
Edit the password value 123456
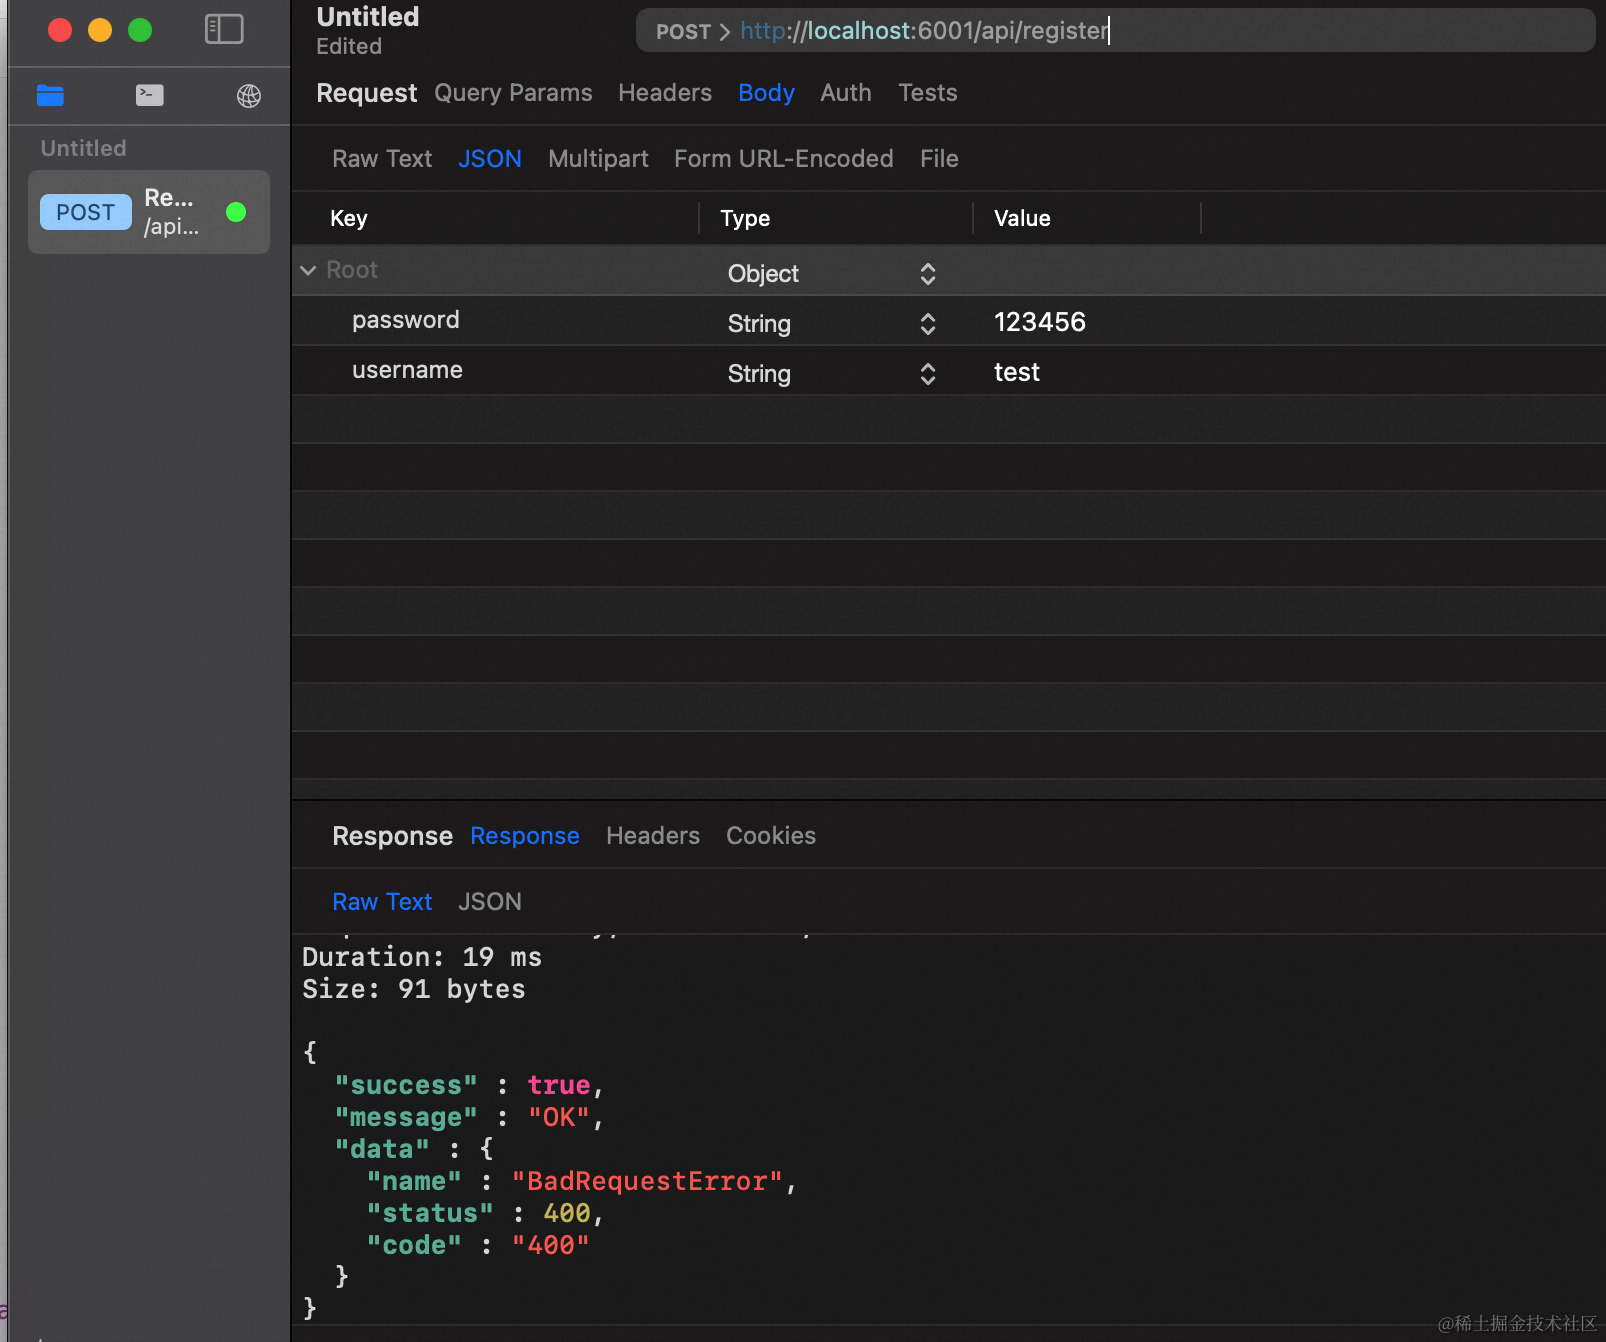click(x=1040, y=322)
